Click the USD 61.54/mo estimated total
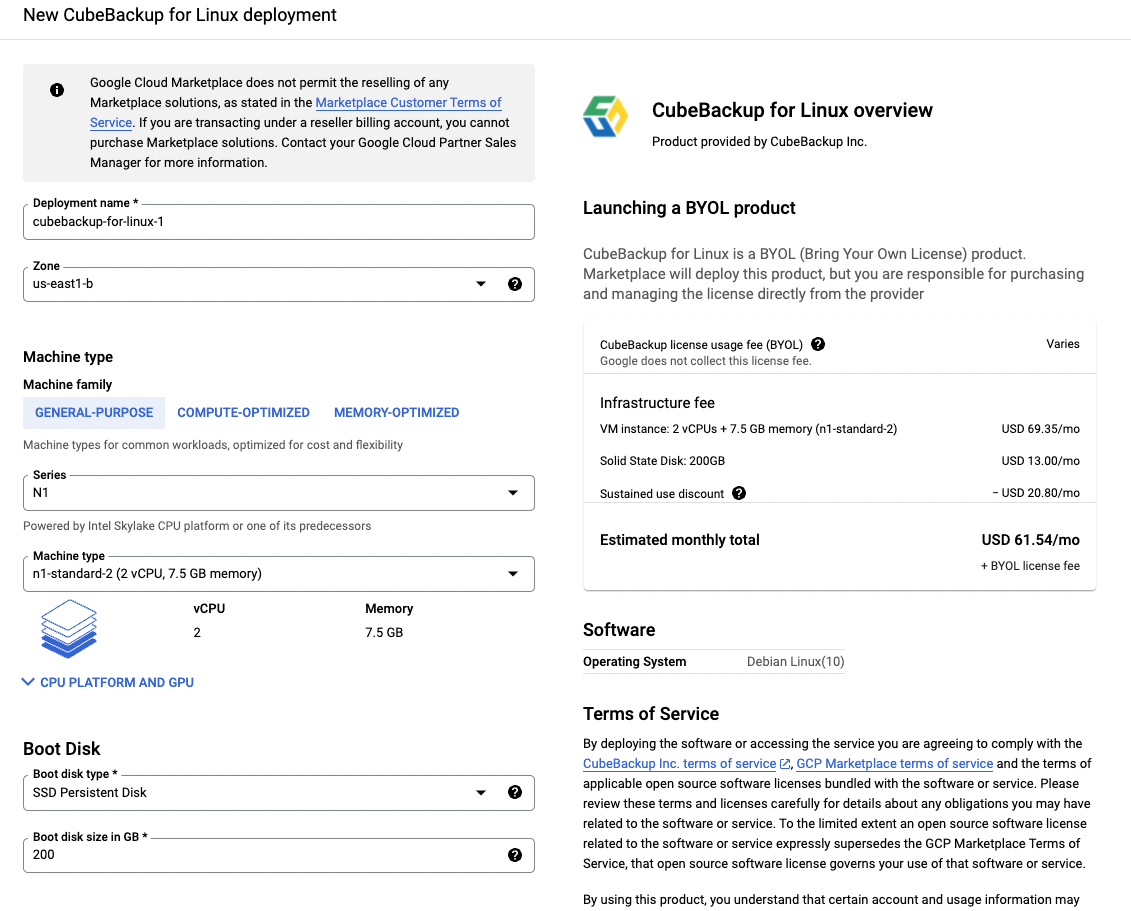 click(1030, 540)
